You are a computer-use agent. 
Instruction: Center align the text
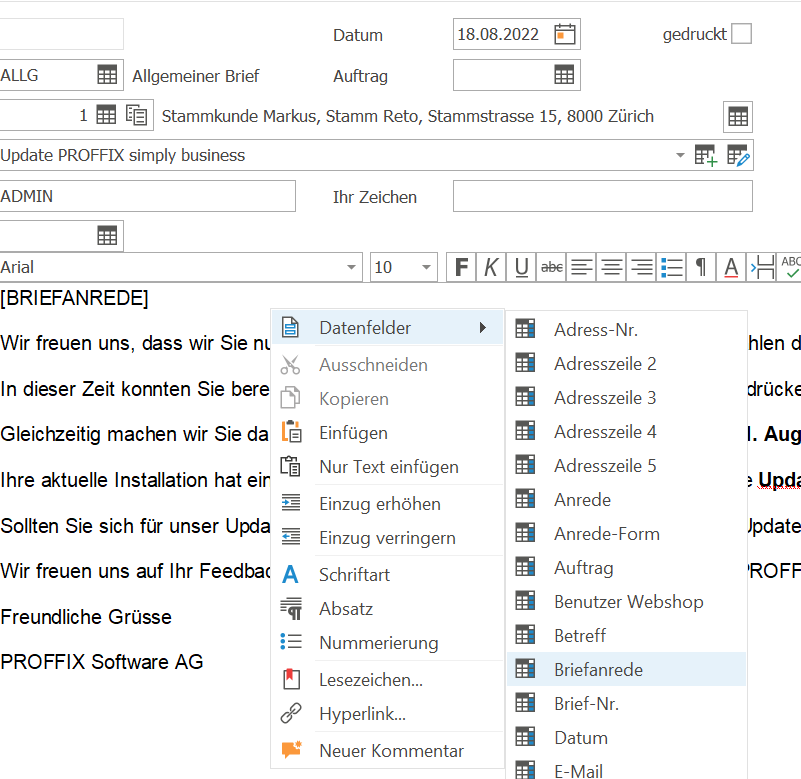pyautogui.click(x=611, y=267)
